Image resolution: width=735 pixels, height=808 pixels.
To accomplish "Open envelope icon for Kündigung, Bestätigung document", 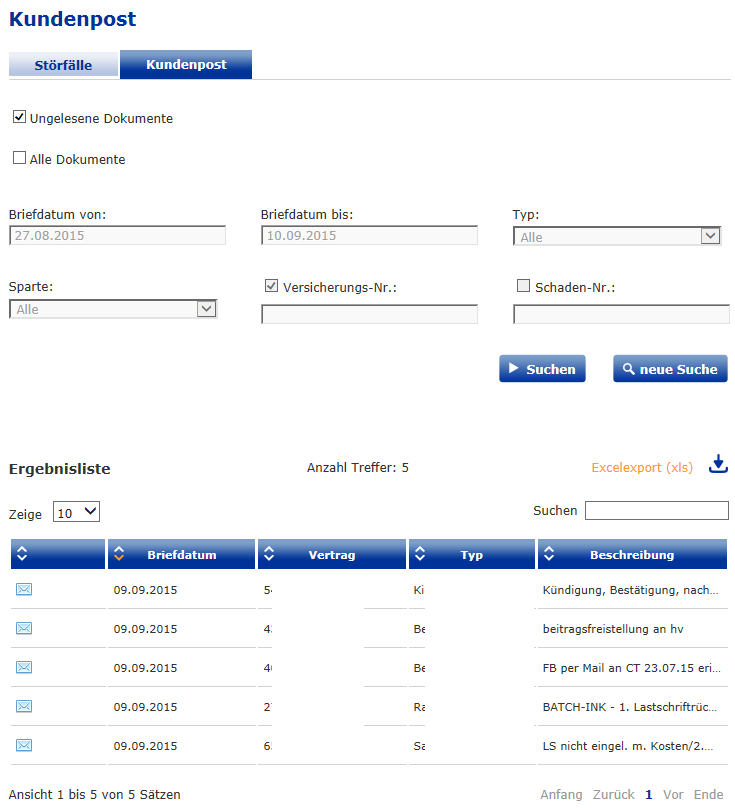I will (25, 590).
